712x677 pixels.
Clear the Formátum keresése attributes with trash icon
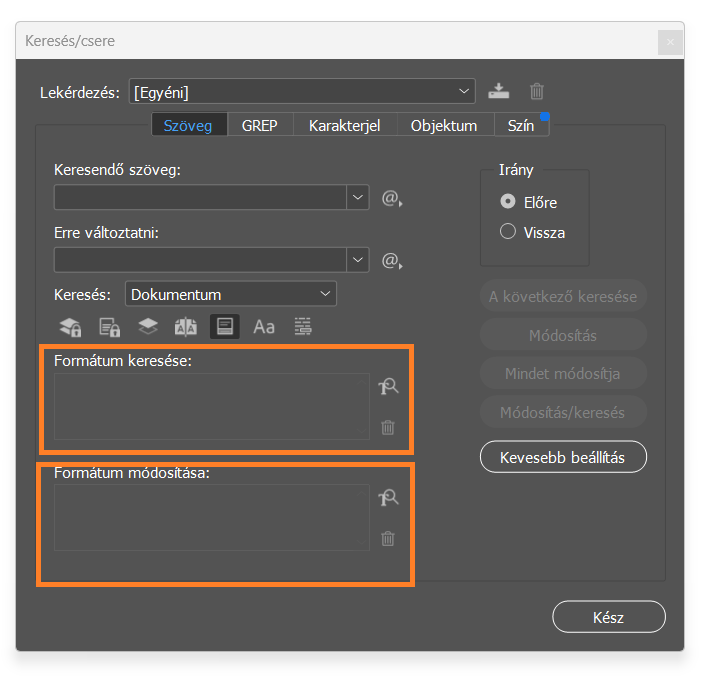tap(388, 427)
